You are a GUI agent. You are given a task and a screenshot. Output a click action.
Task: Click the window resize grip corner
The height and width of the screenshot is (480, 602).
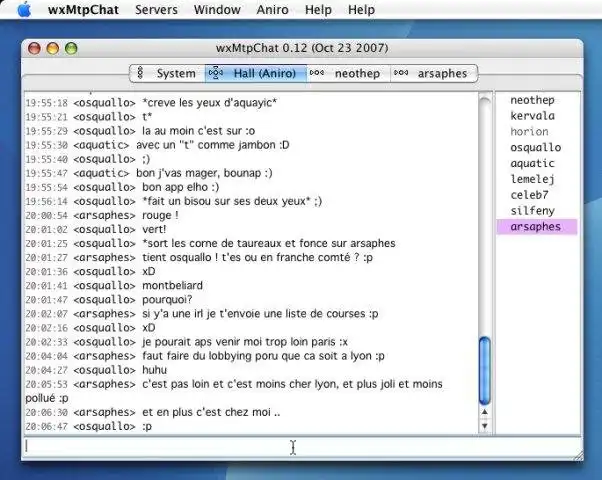point(578,455)
